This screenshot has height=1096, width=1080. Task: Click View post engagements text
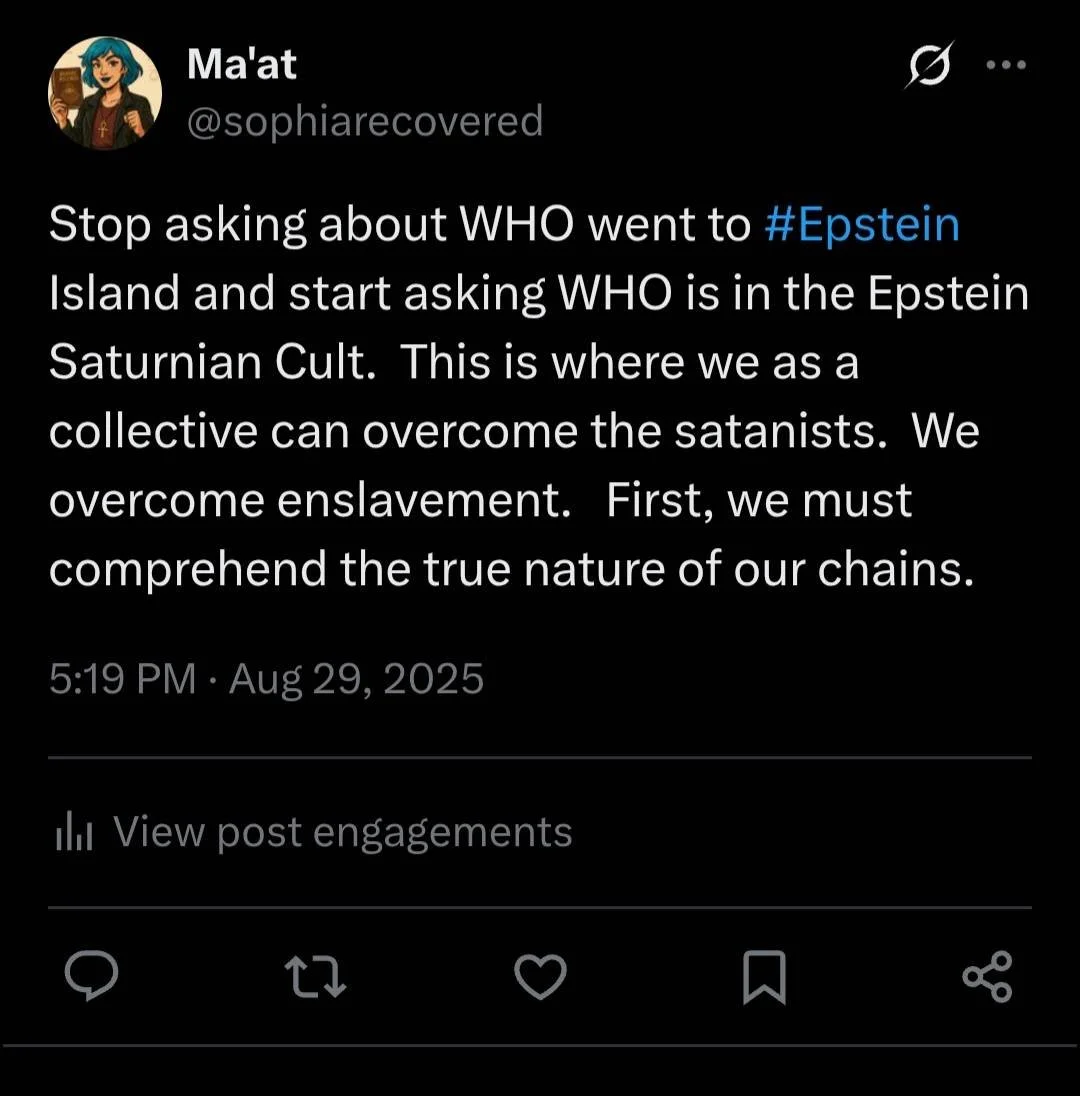click(x=342, y=832)
